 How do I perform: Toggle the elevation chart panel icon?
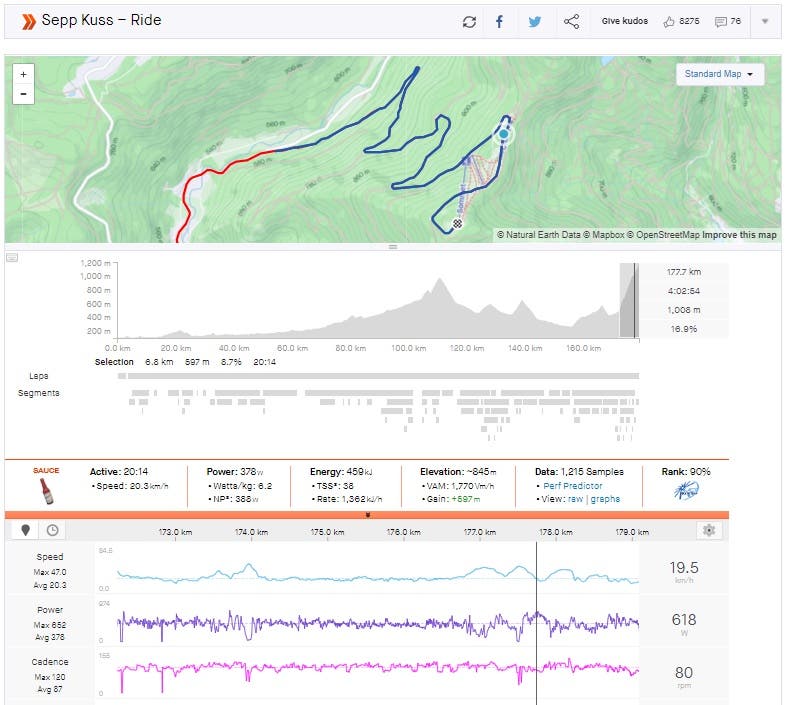click(12, 257)
